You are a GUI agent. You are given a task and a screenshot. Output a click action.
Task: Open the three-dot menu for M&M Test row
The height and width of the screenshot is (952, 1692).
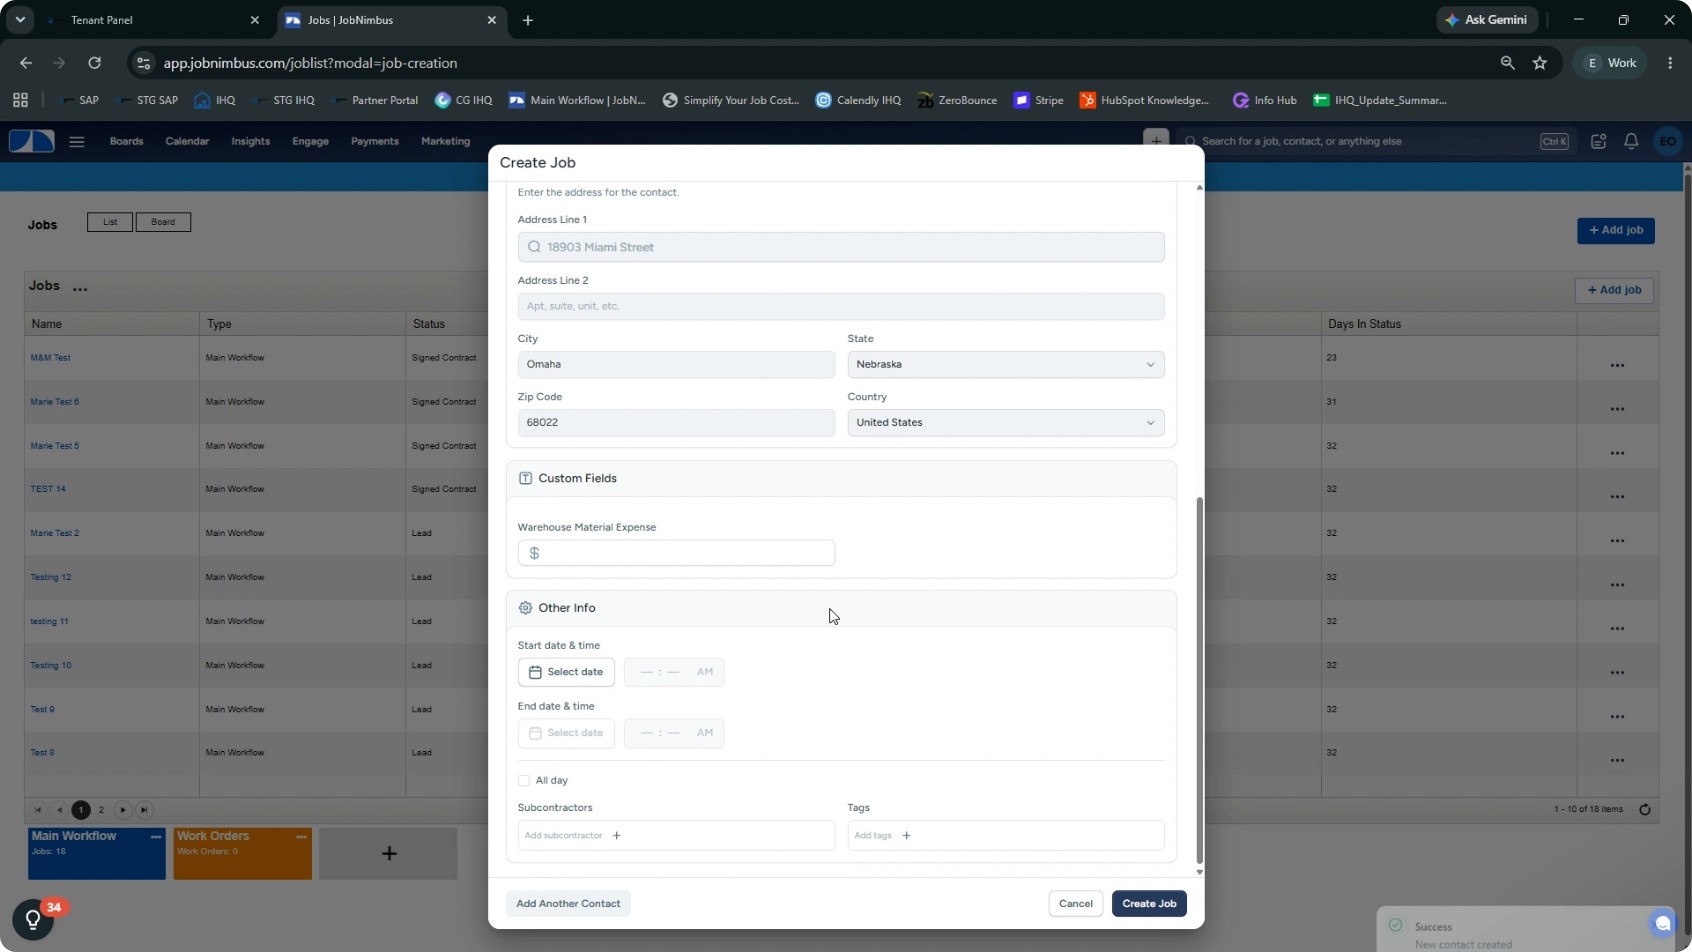(x=1617, y=365)
